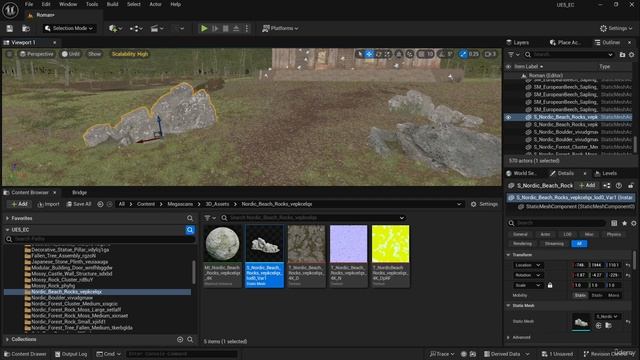Open the Actor menu

(155, 4)
